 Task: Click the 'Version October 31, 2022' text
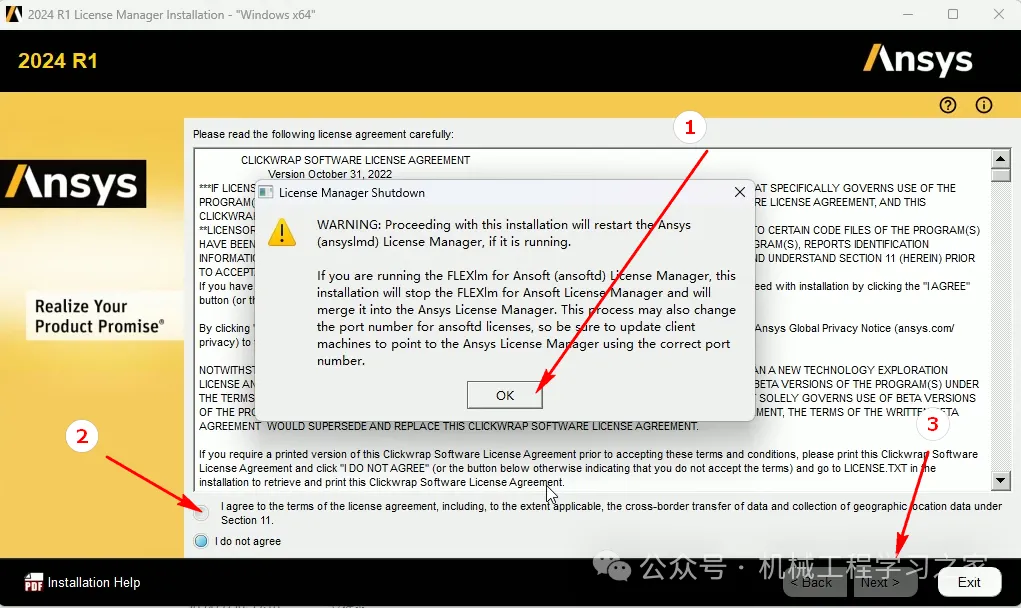330,174
